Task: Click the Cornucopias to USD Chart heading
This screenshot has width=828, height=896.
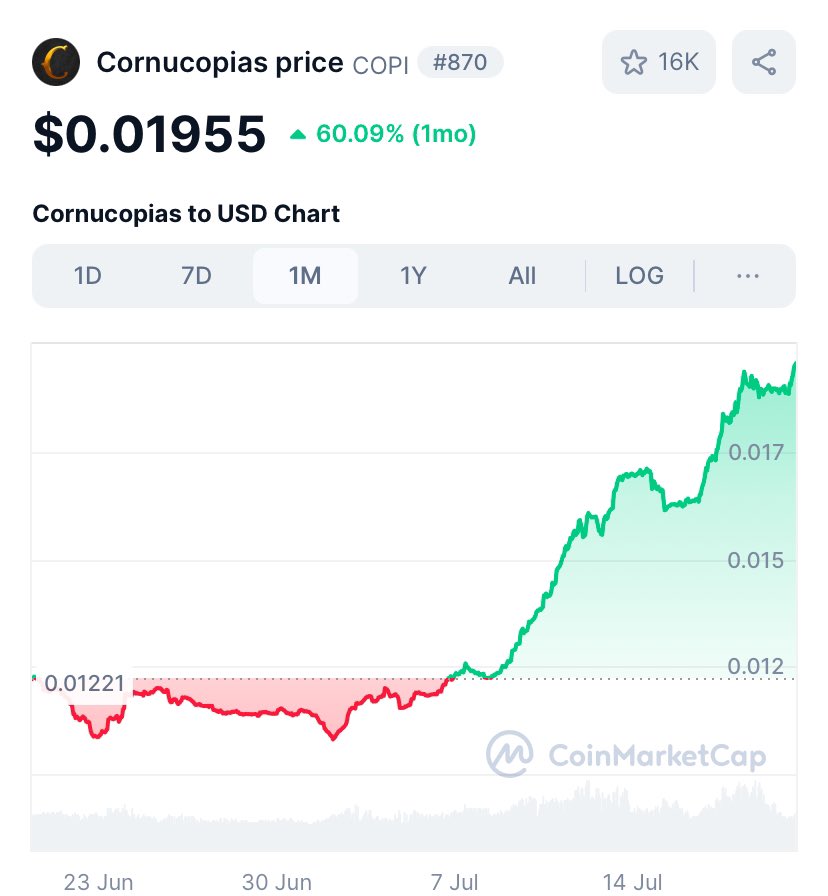Action: point(186,214)
